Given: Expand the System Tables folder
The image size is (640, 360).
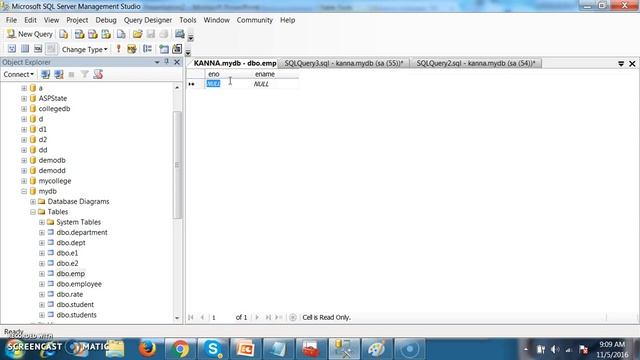Looking at the screenshot, I should (x=42, y=222).
